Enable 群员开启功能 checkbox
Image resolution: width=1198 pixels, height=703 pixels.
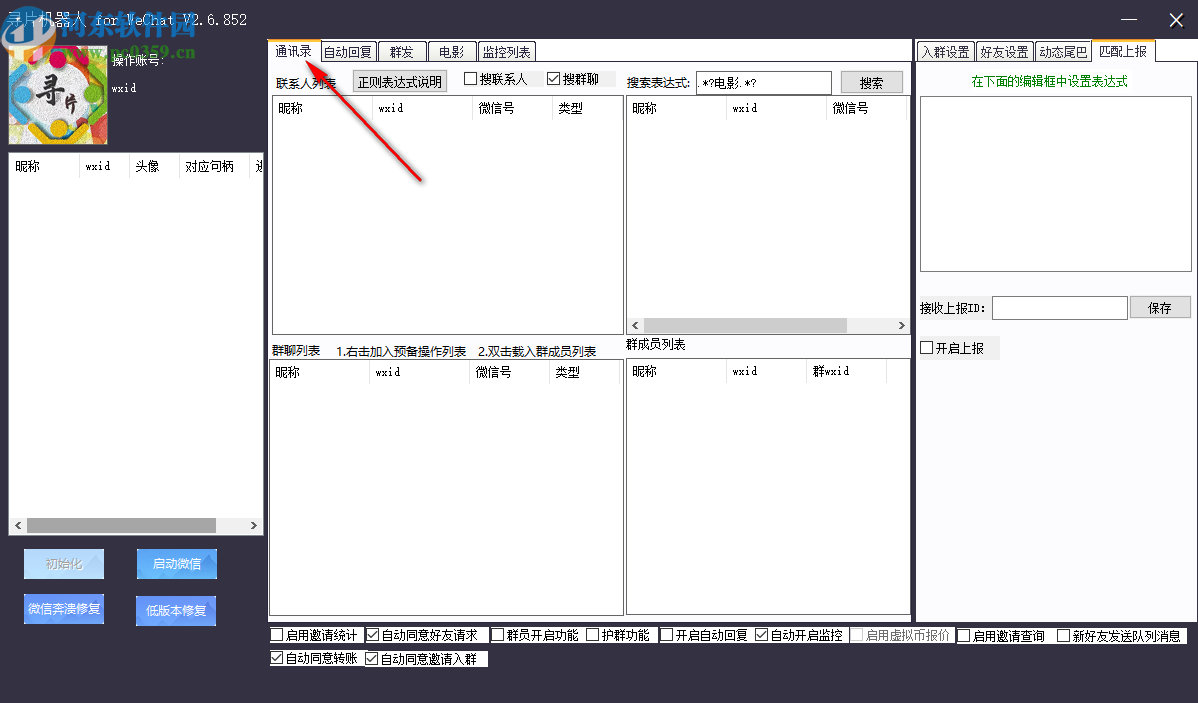coord(497,635)
